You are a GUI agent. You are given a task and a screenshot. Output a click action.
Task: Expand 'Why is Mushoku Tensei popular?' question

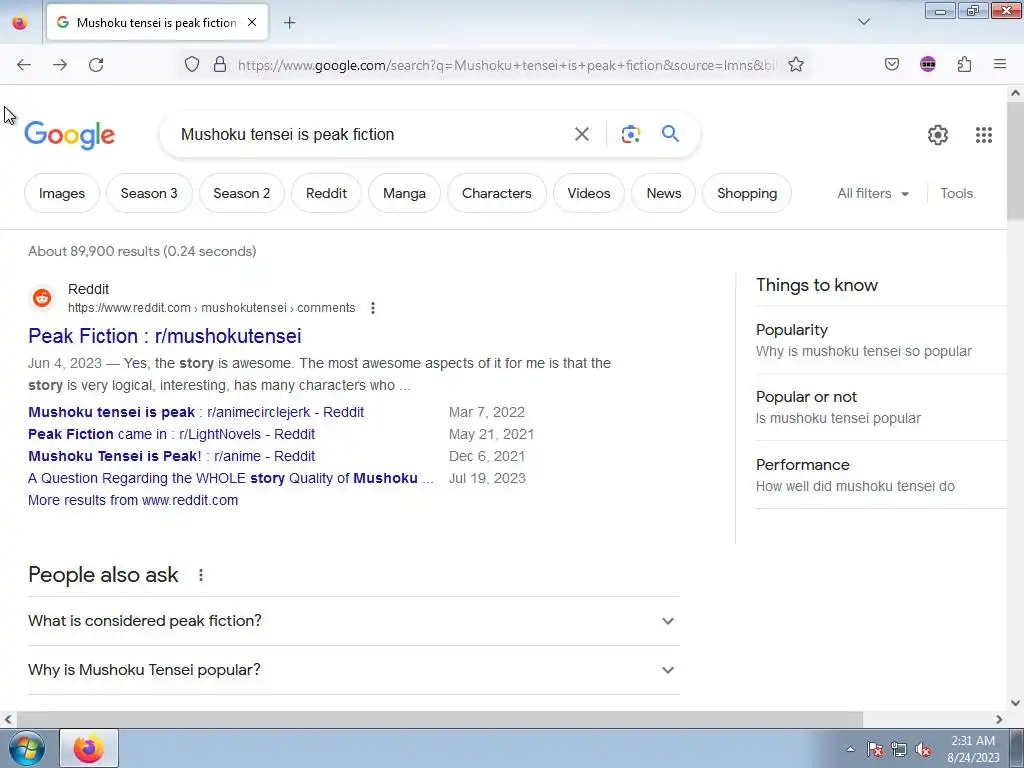coord(353,670)
